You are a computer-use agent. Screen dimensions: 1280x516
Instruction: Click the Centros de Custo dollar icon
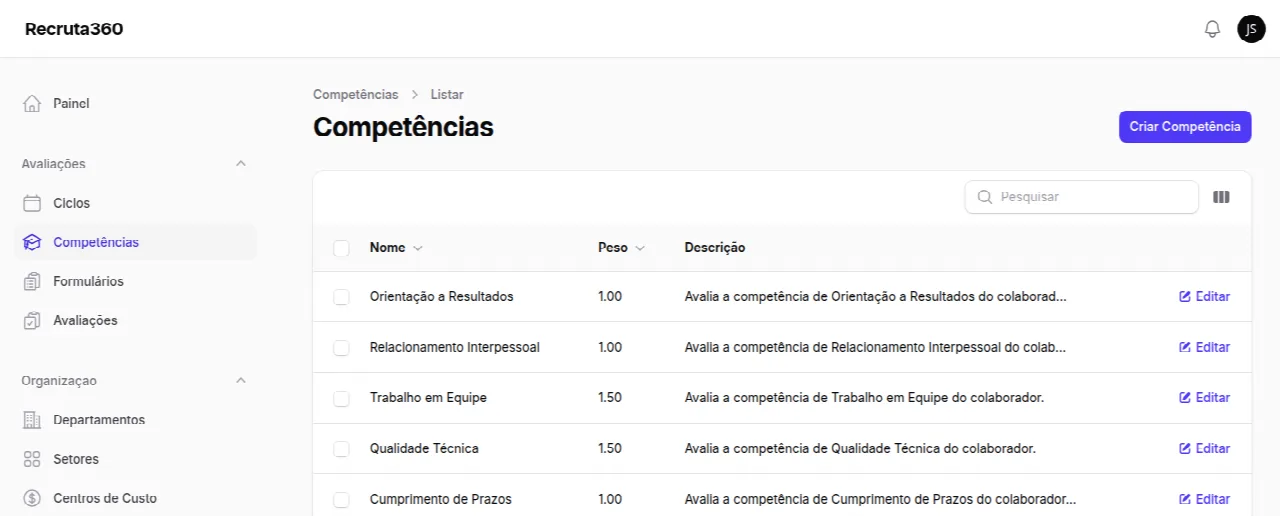32,498
